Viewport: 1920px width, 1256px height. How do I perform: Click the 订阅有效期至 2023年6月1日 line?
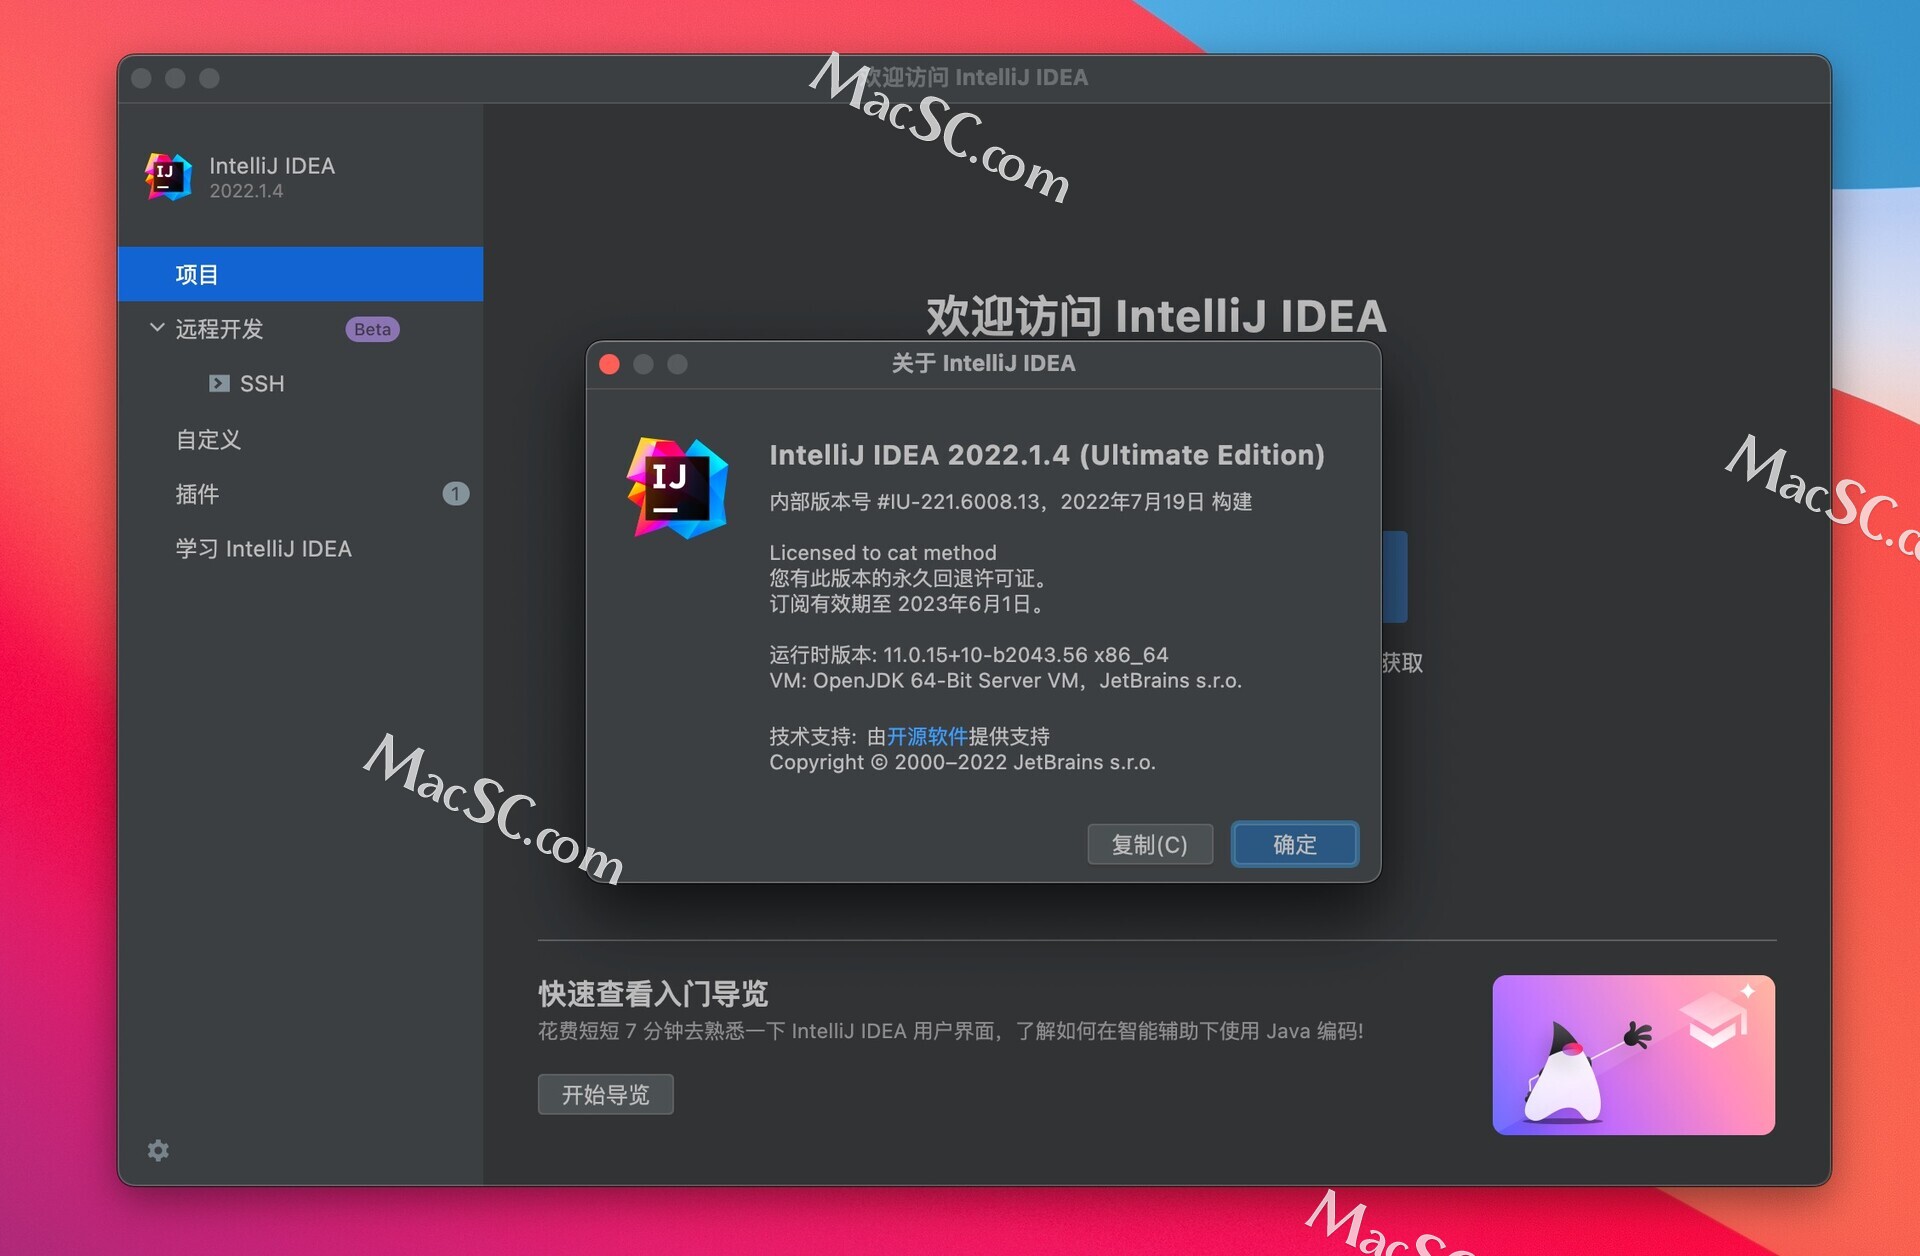[908, 604]
